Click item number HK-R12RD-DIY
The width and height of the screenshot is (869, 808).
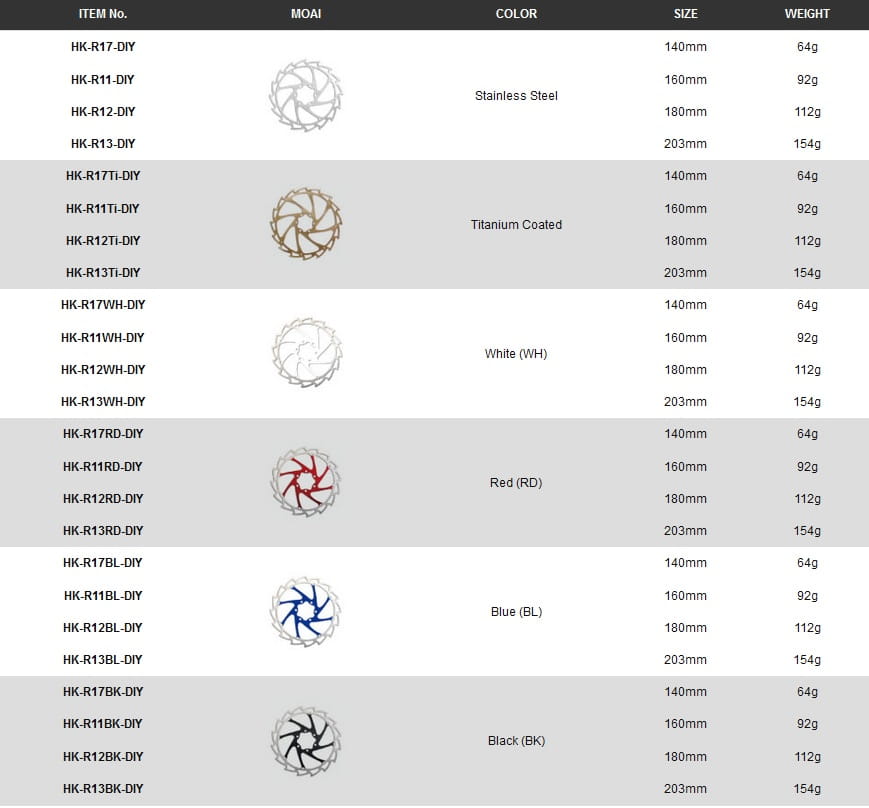pos(103,499)
